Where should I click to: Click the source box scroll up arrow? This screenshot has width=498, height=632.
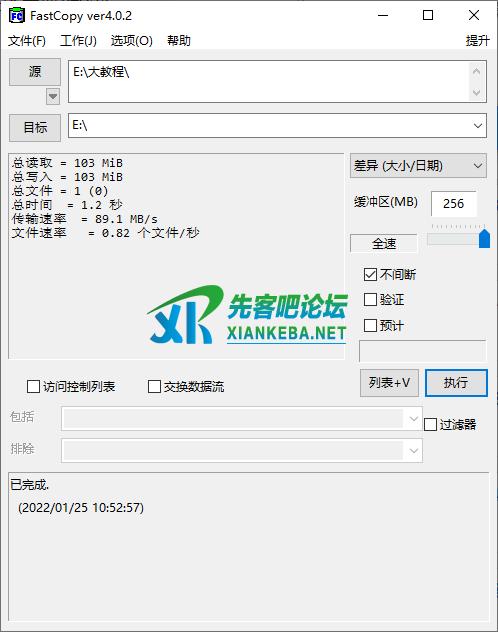click(x=476, y=72)
